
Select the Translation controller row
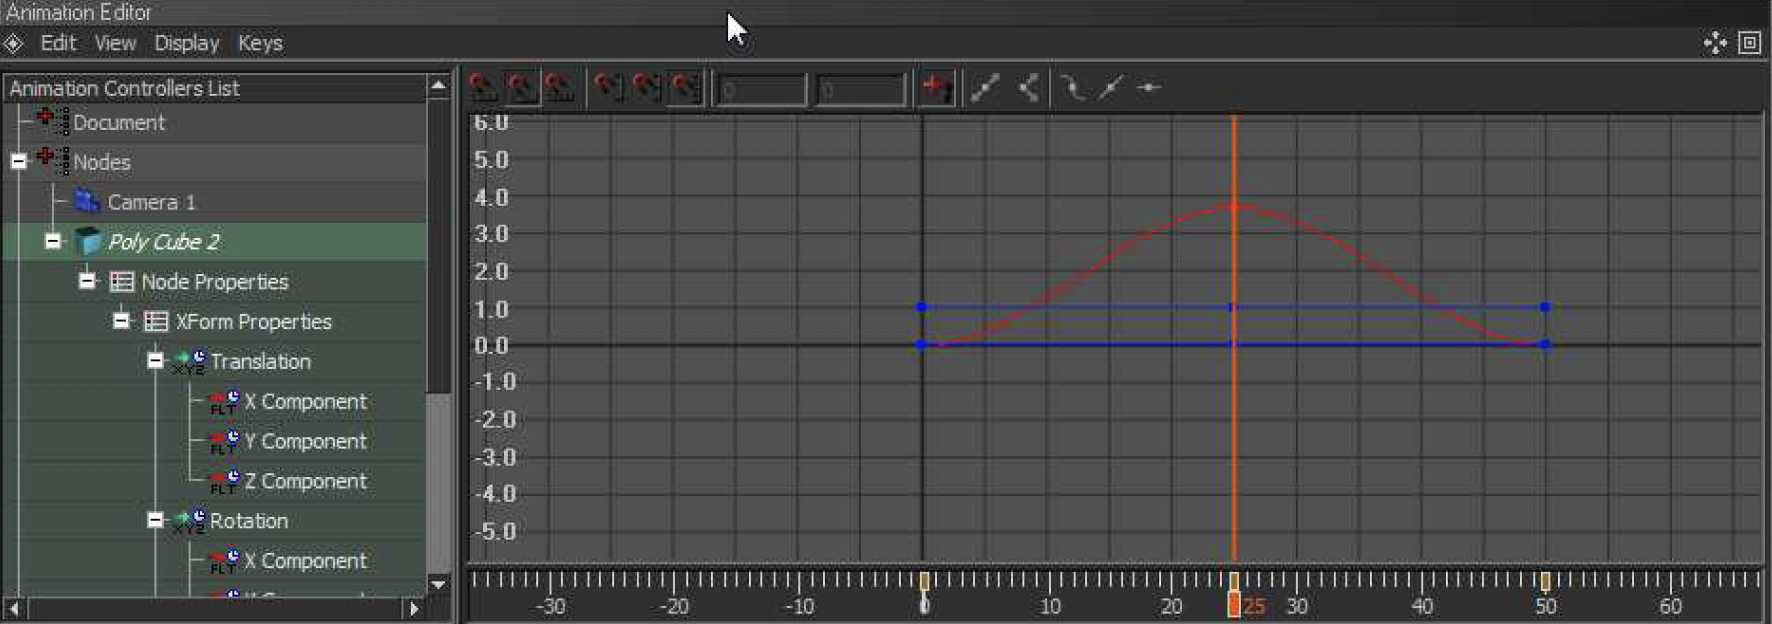click(215, 362)
